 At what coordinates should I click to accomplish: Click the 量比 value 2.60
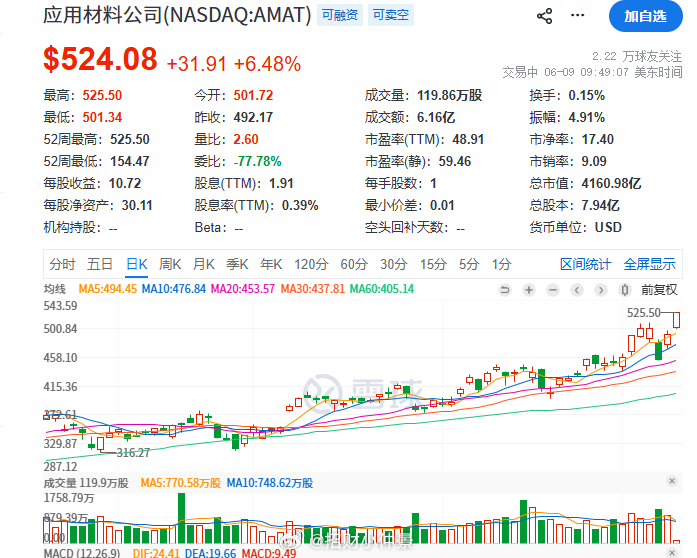[x=246, y=139]
